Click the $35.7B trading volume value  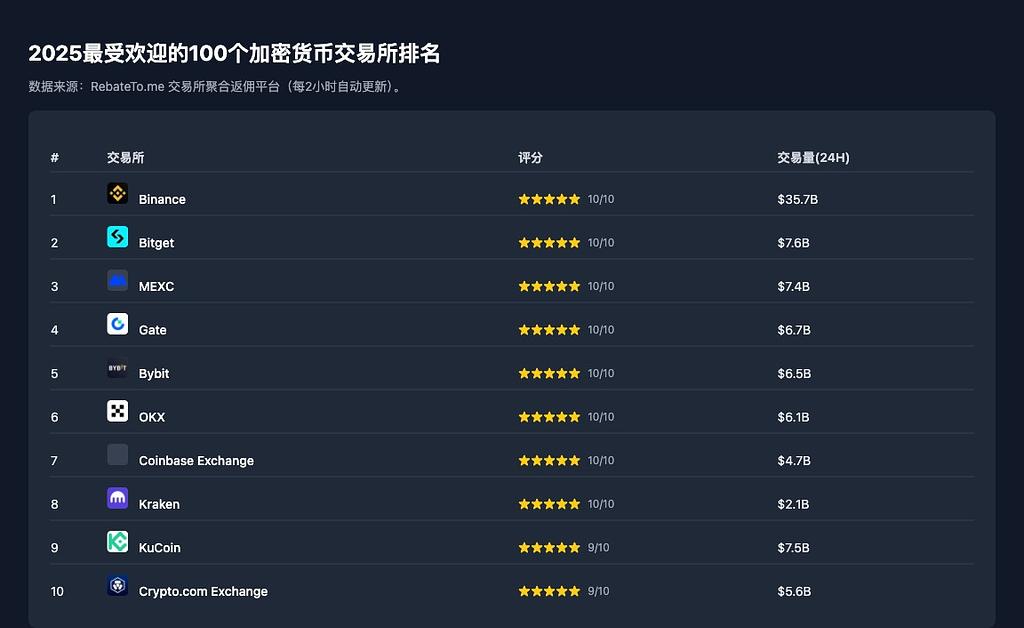point(797,200)
